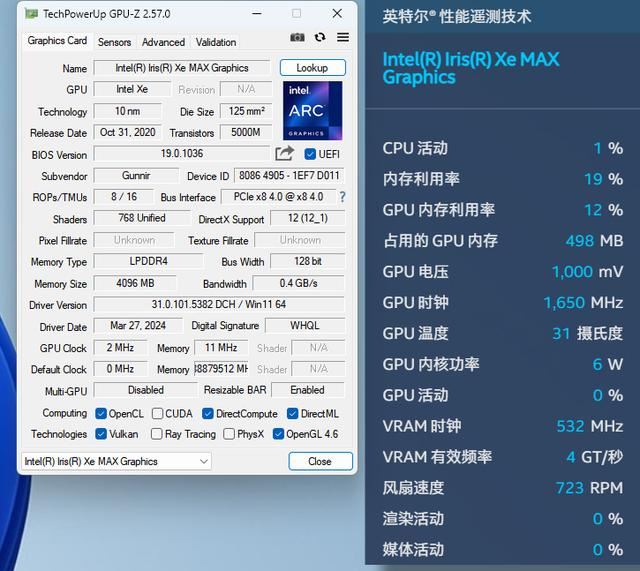Click the Multi-GPU Disabled field
Viewport: 640px width, 571px height.
(x=146, y=390)
